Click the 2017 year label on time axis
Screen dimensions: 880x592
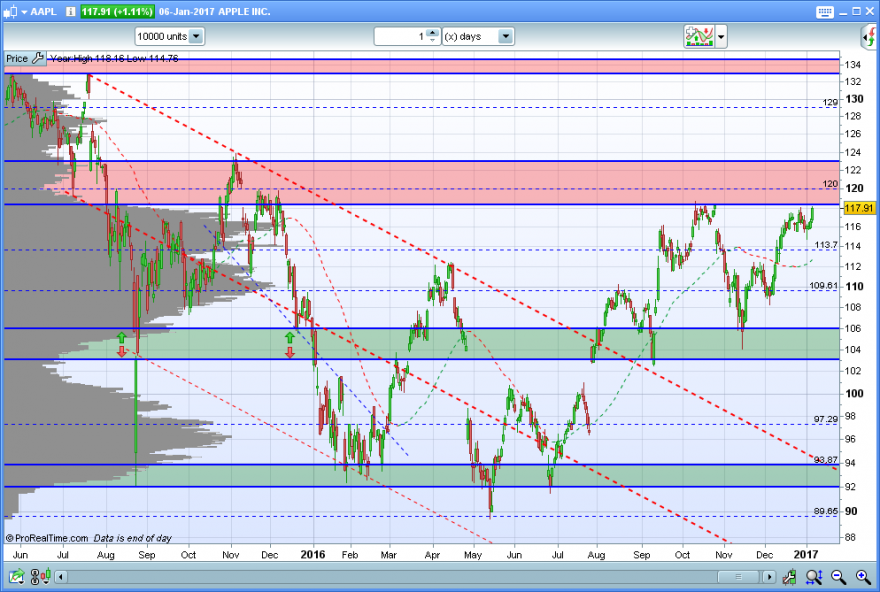pyautogui.click(x=805, y=554)
